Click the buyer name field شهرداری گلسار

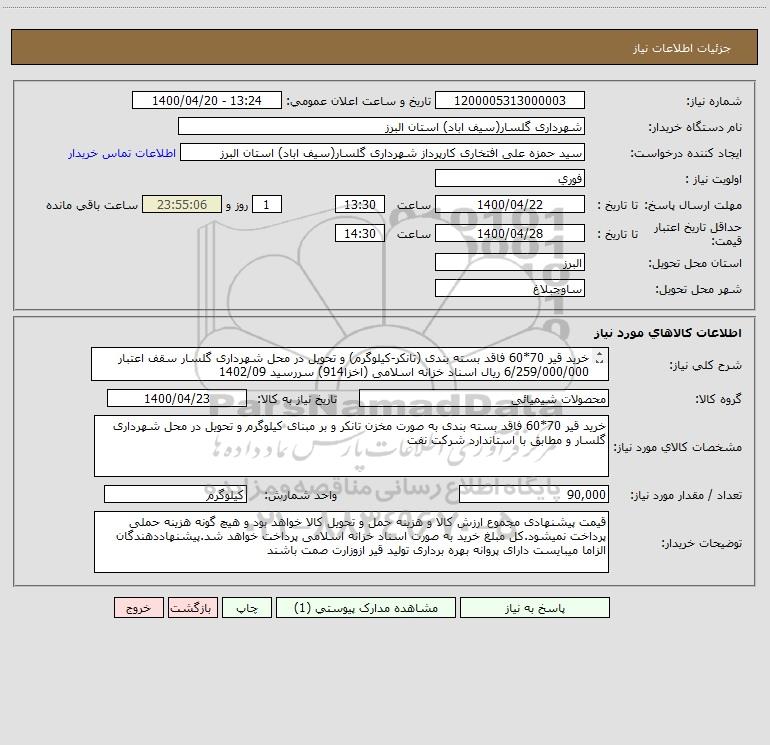click(x=381, y=126)
